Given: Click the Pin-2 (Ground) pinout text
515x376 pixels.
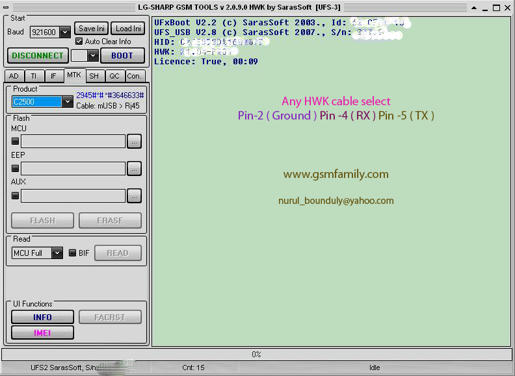Looking at the screenshot, I should 277,116.
